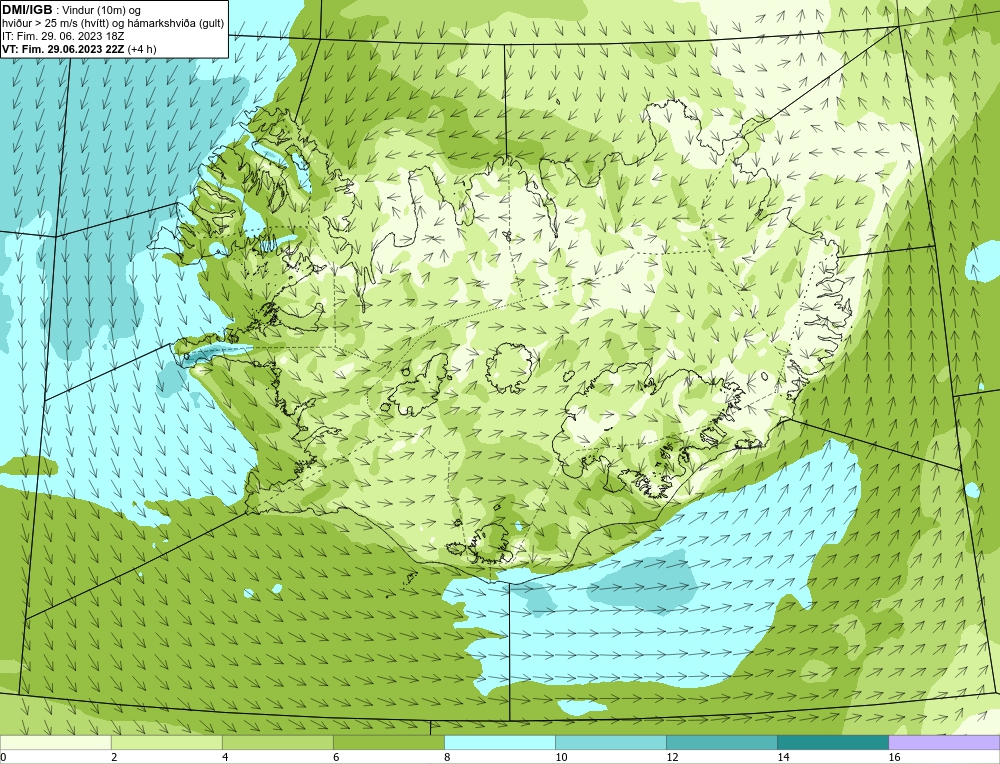Click the legend scale label 16
Viewport: 1000px width, 764px height.
tap(894, 757)
